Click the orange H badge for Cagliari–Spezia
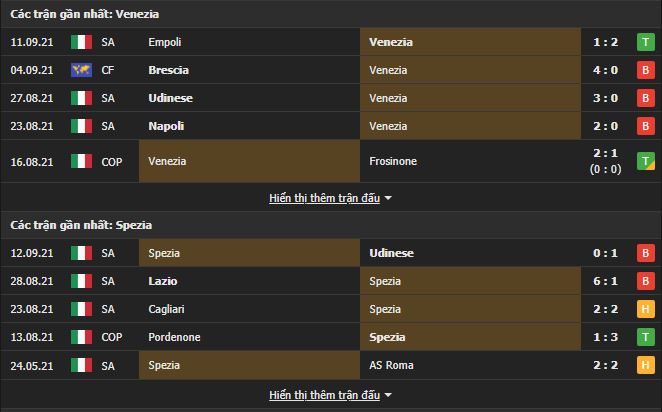The width and height of the screenshot is (662, 412). tap(645, 309)
